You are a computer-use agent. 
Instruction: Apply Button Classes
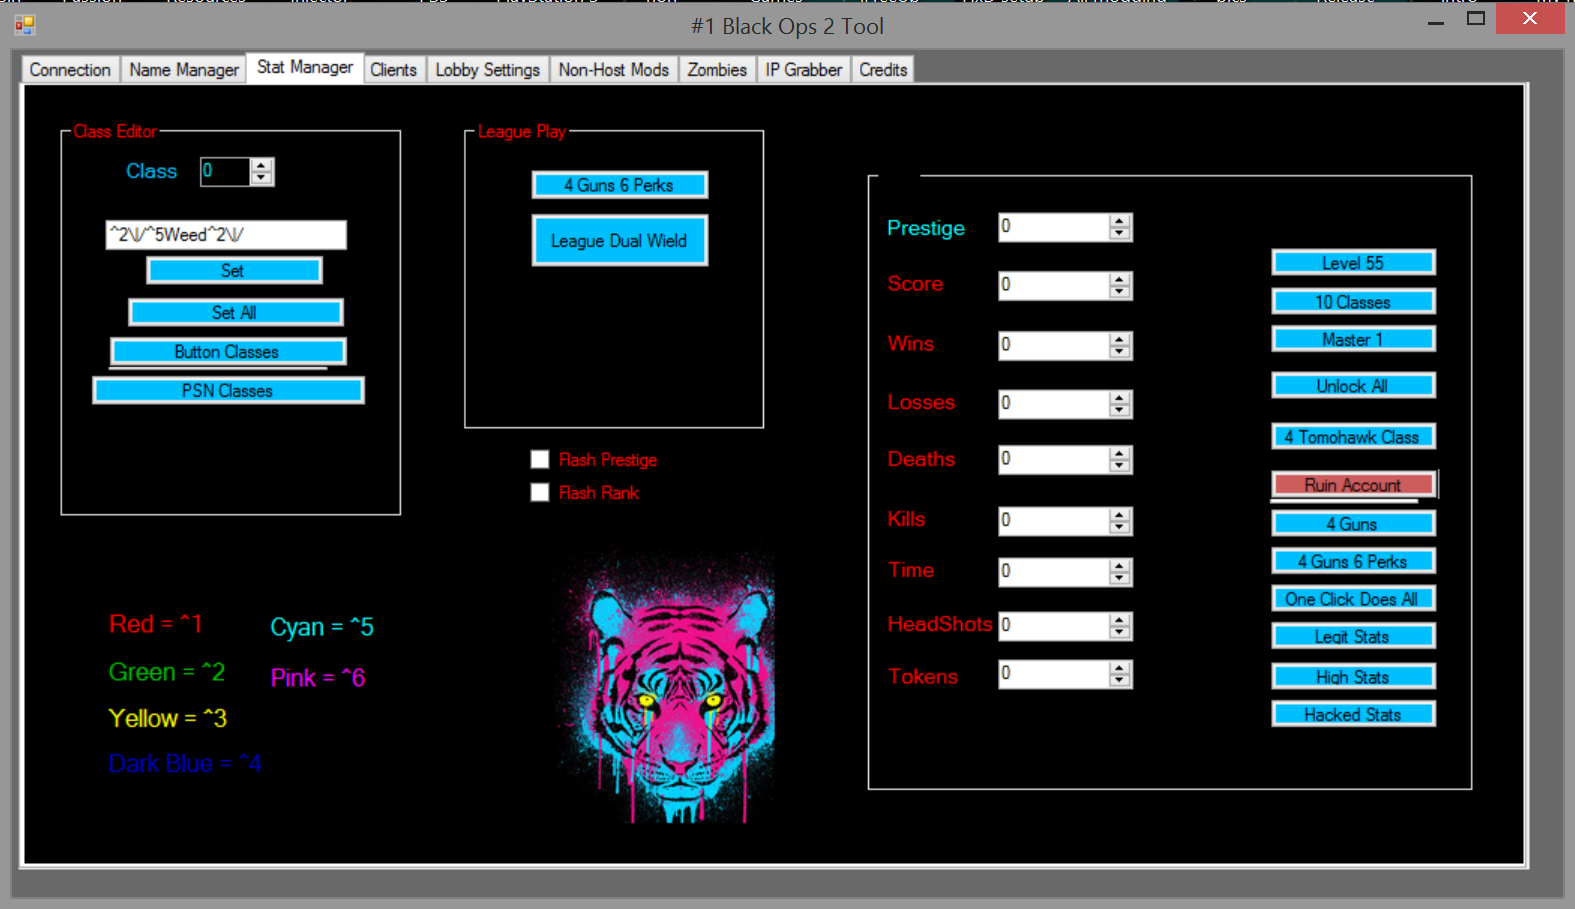[x=227, y=352]
